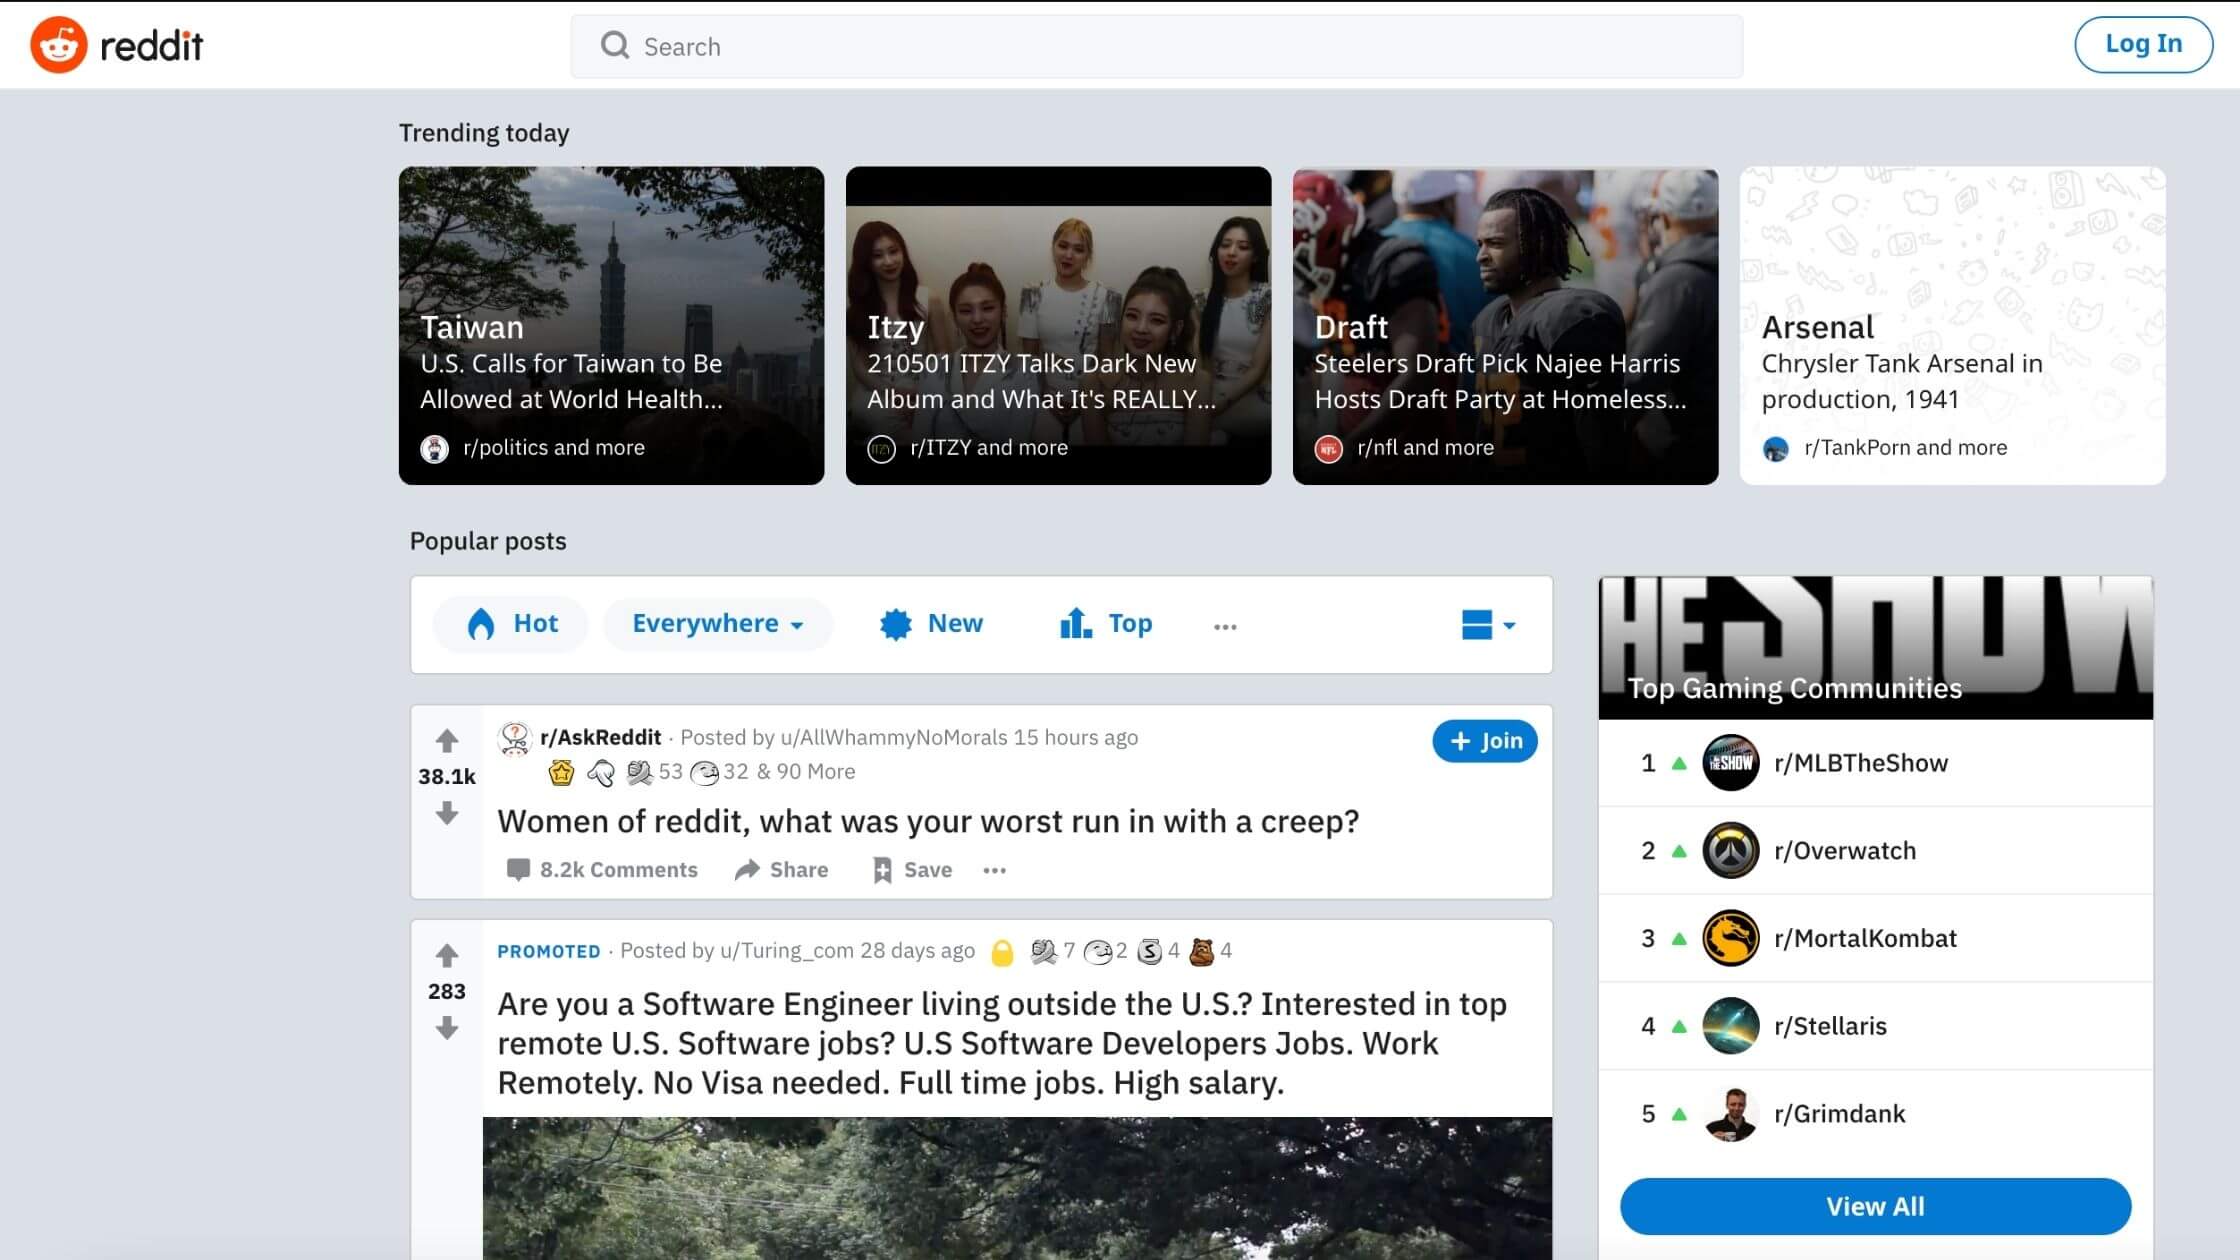The width and height of the screenshot is (2240, 1260).
Task: Click the r/Grimdank community icon
Action: point(1730,1114)
